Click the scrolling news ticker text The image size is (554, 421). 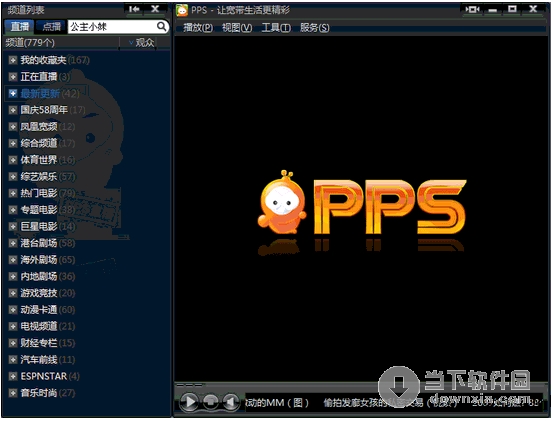point(394,402)
